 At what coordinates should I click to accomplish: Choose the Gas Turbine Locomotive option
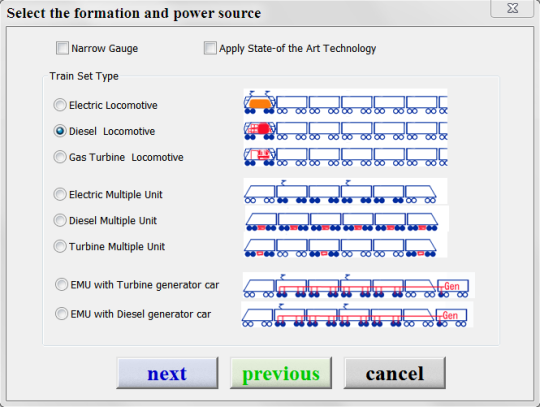pos(60,157)
